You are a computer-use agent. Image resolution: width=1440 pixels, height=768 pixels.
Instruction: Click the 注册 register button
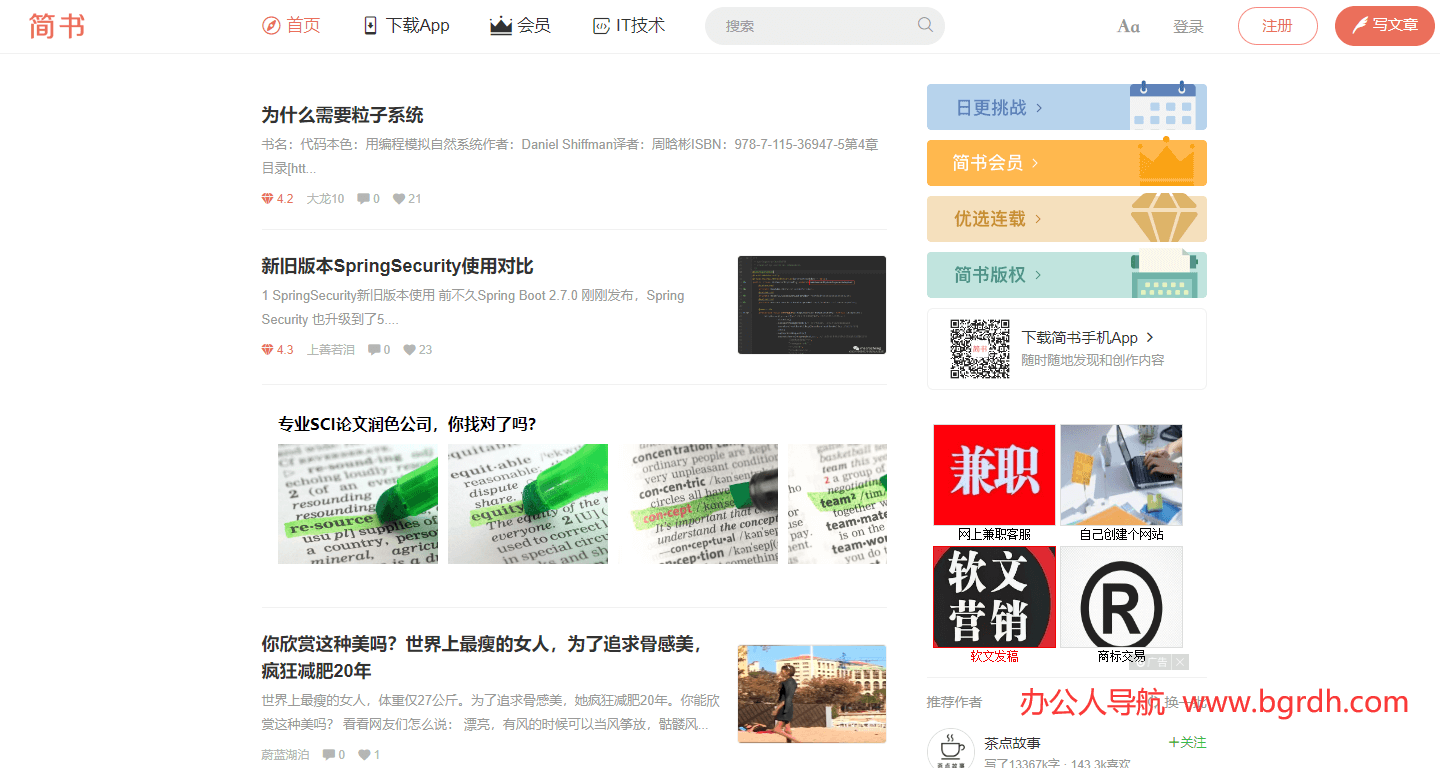pyautogui.click(x=1277, y=26)
